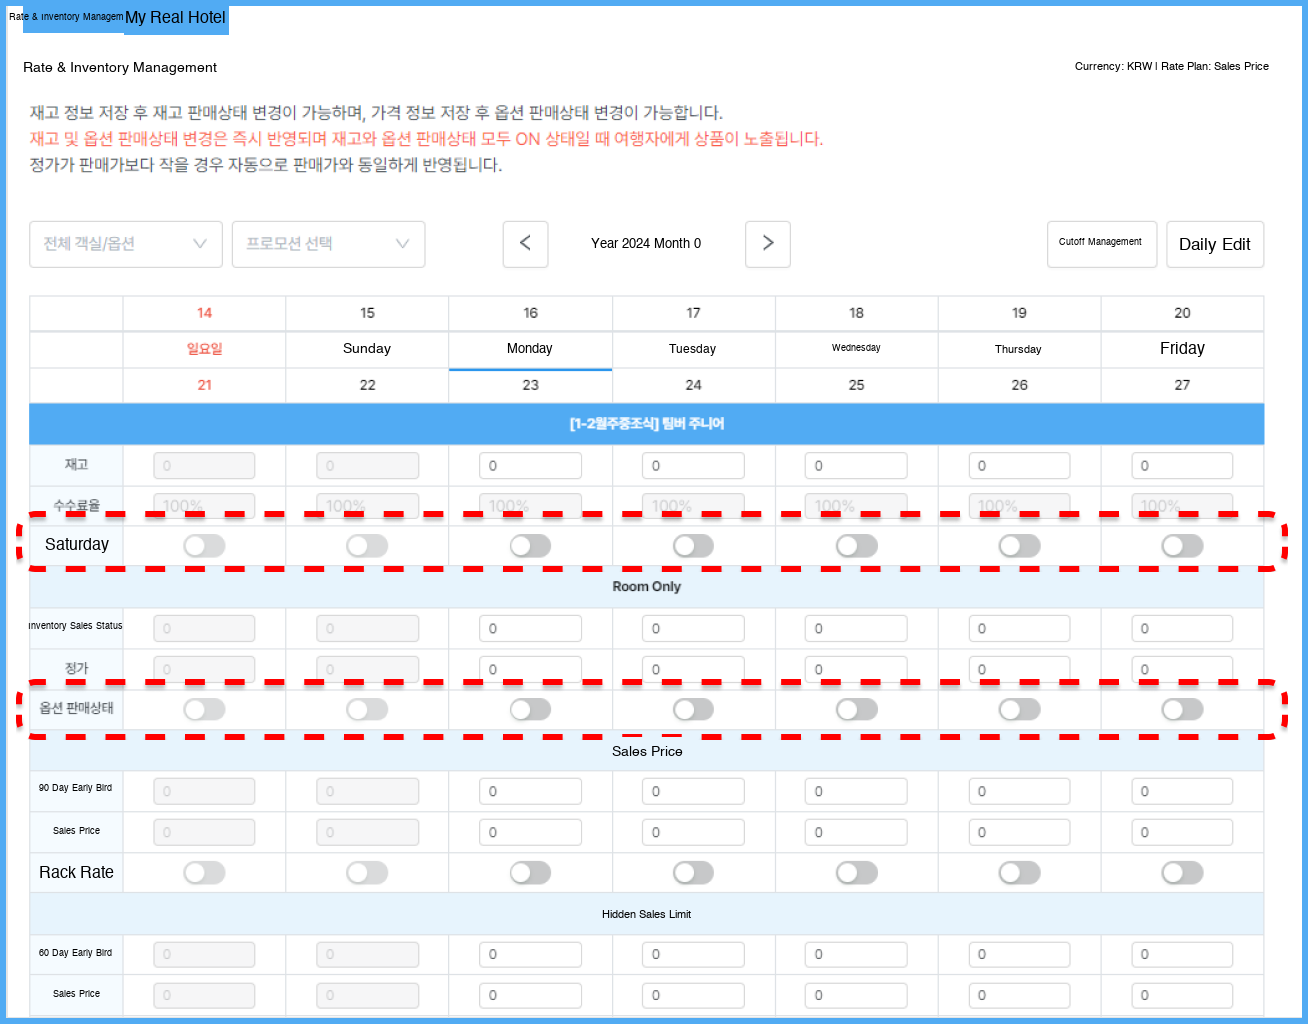Toggle Saturday row switch under Wednesday
The width and height of the screenshot is (1308, 1024).
857,546
